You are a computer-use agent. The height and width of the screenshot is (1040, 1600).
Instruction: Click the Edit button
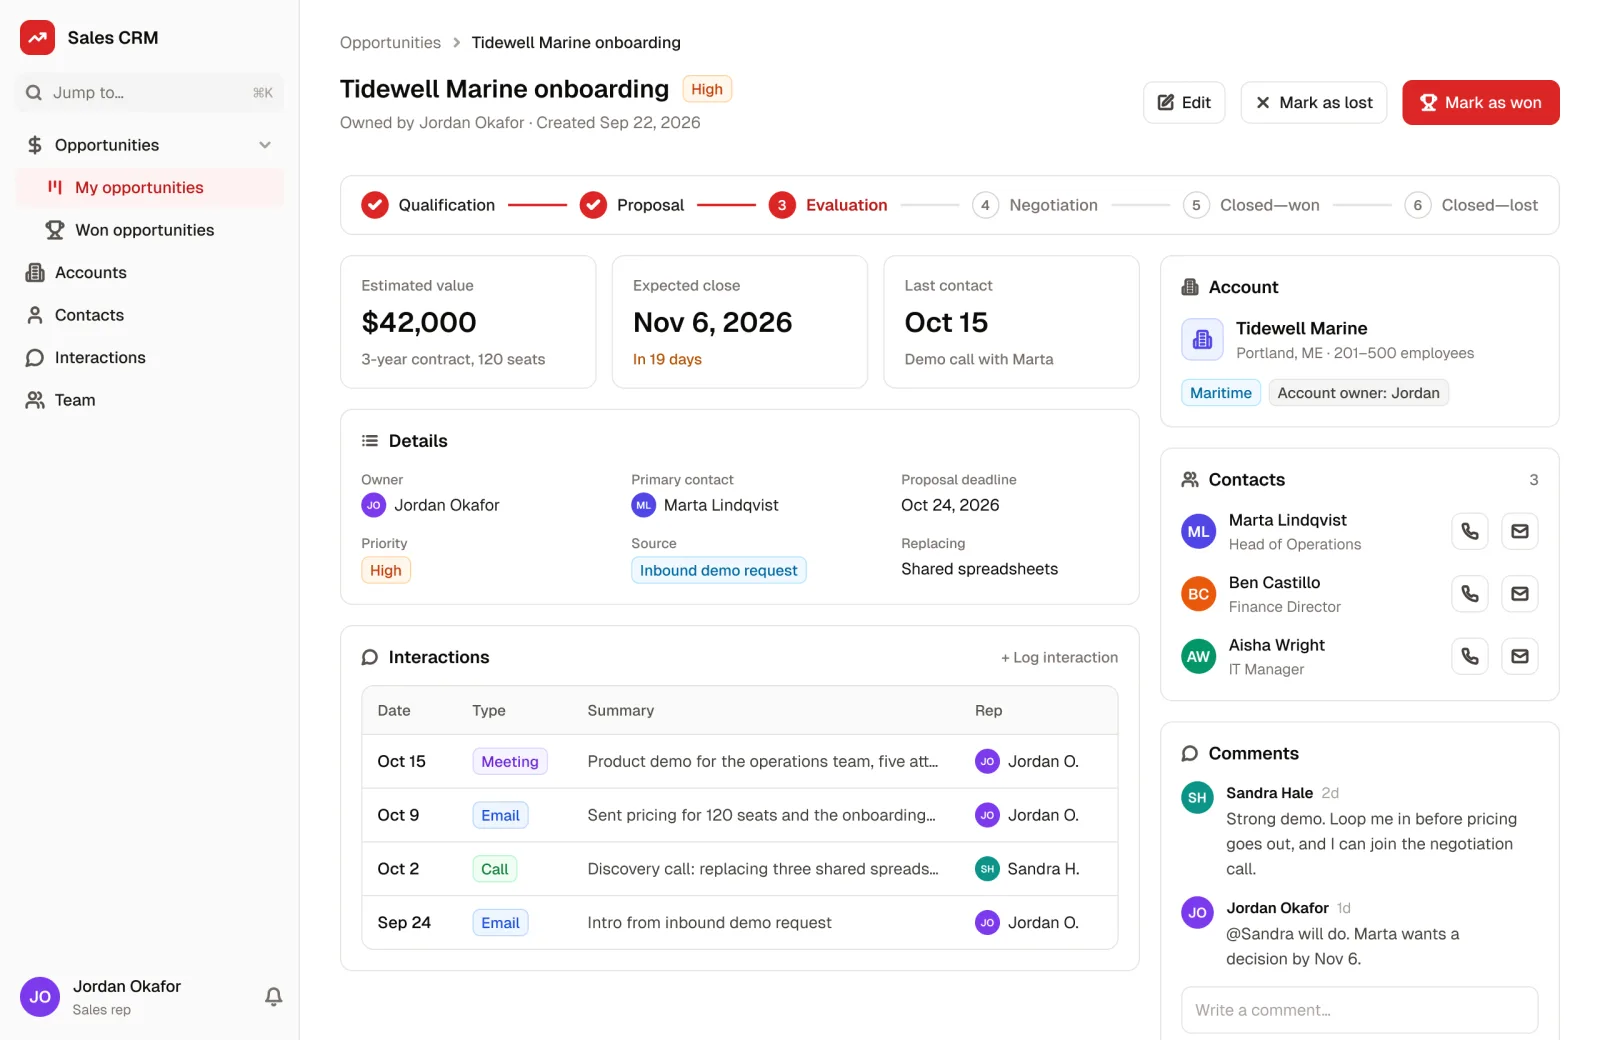pyautogui.click(x=1184, y=103)
